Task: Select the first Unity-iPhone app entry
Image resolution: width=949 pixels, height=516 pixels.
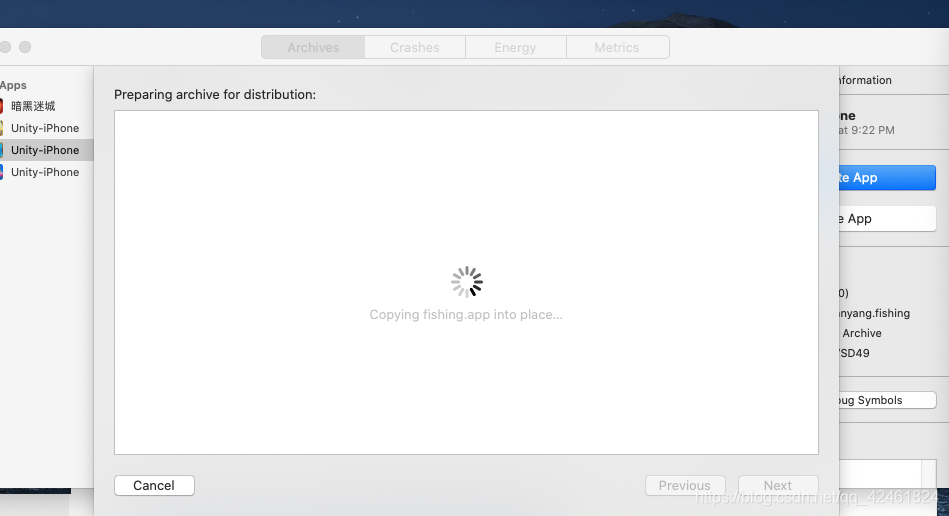Action: [x=45, y=128]
